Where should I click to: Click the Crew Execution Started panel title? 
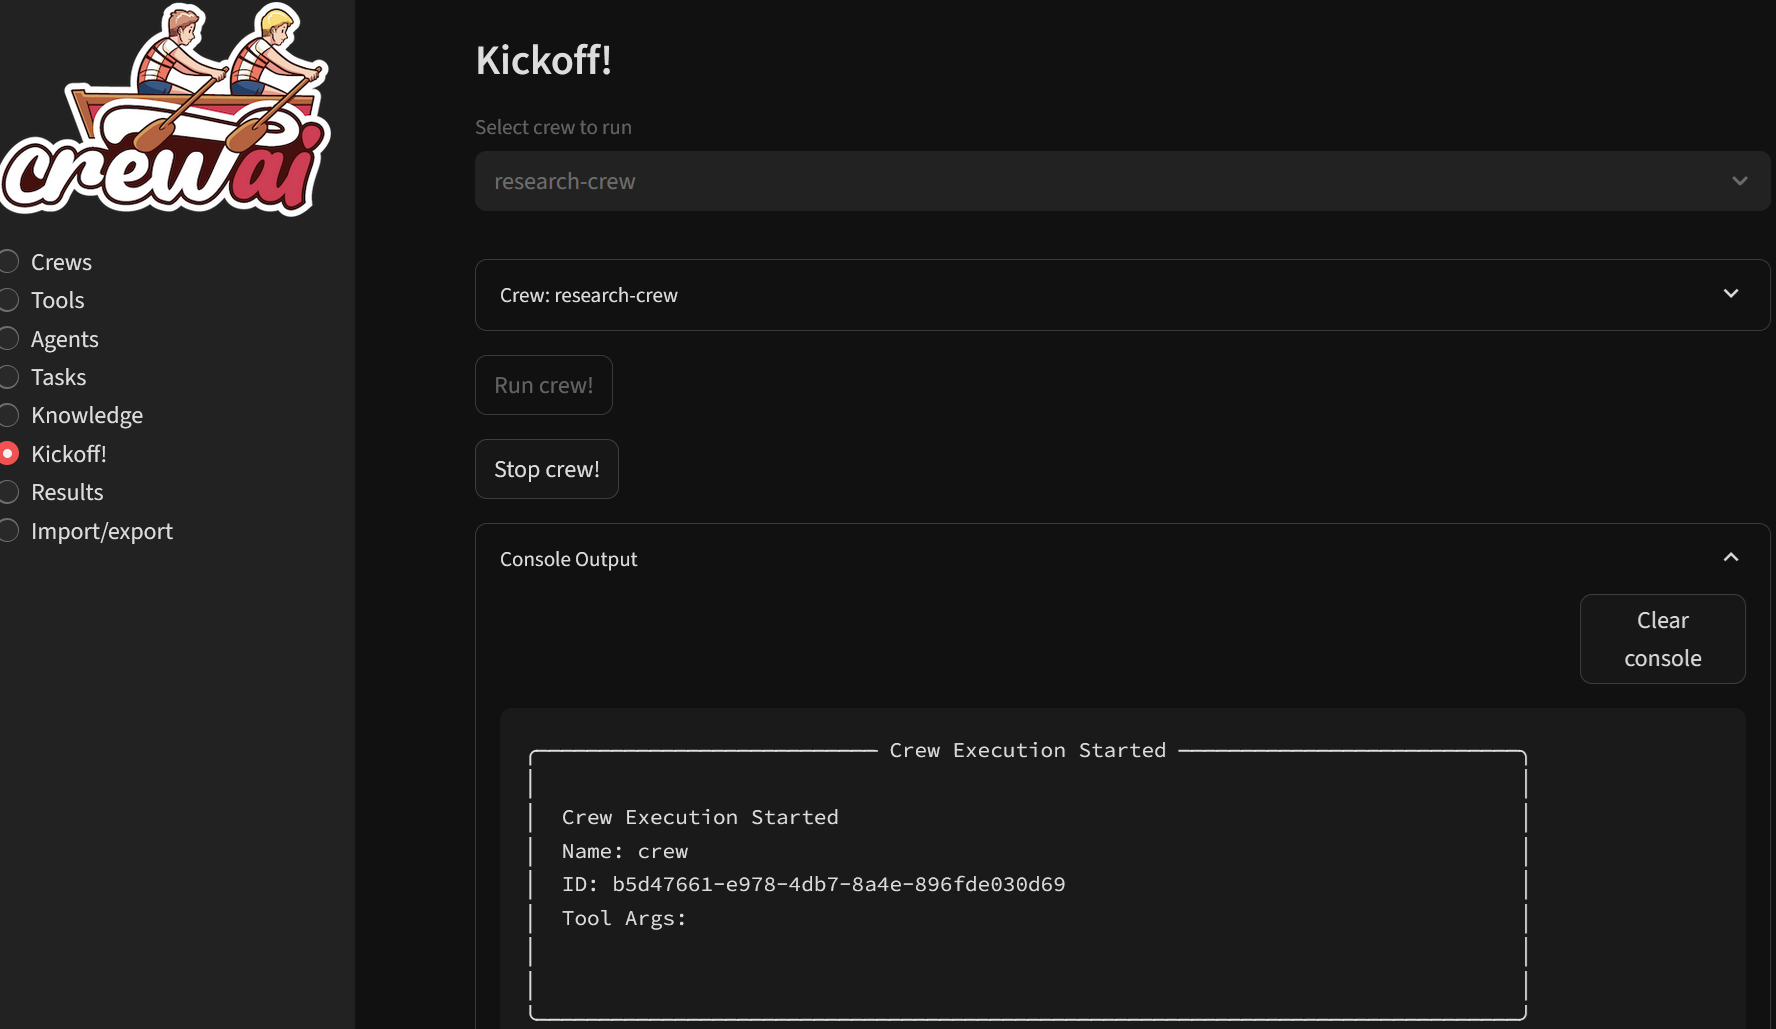(x=1028, y=750)
